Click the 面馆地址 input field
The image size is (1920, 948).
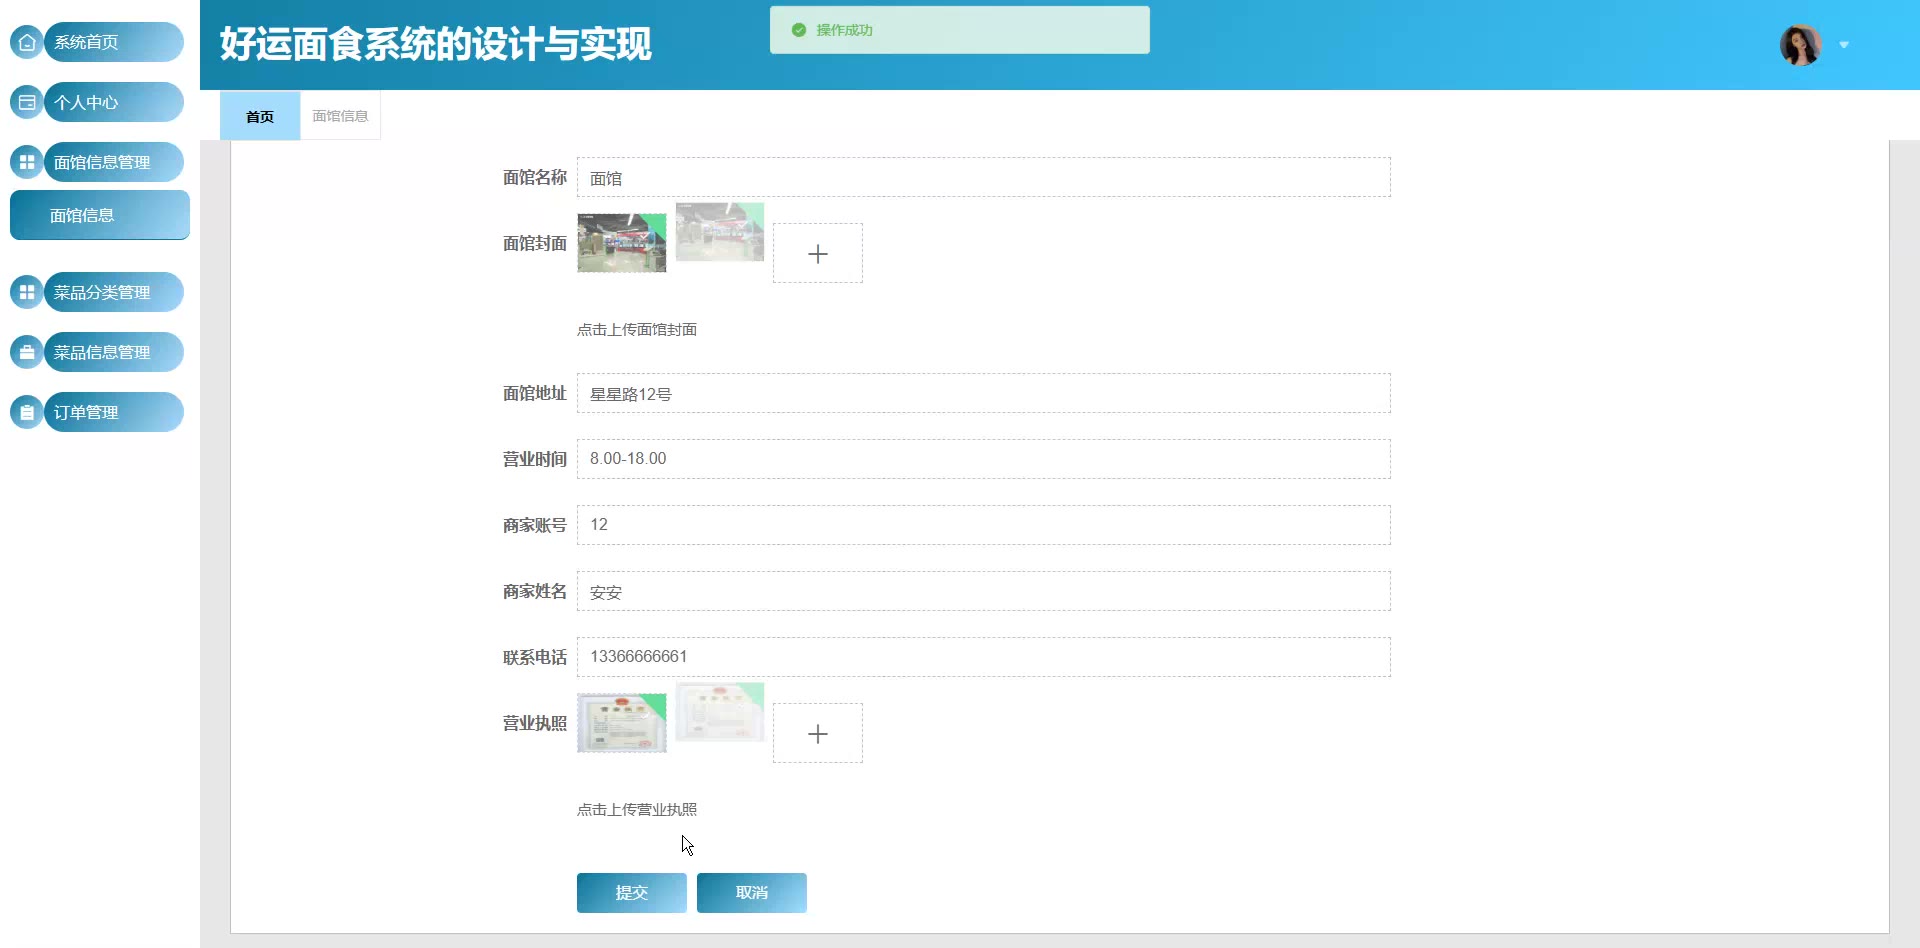click(984, 393)
